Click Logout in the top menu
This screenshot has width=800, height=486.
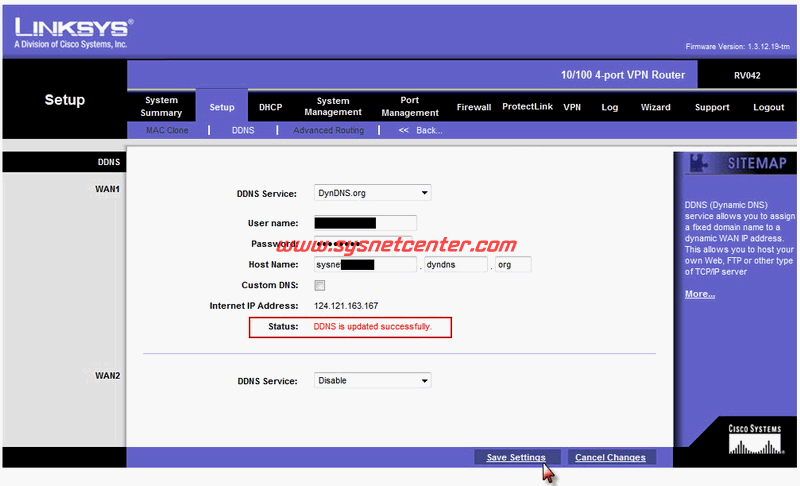768,107
